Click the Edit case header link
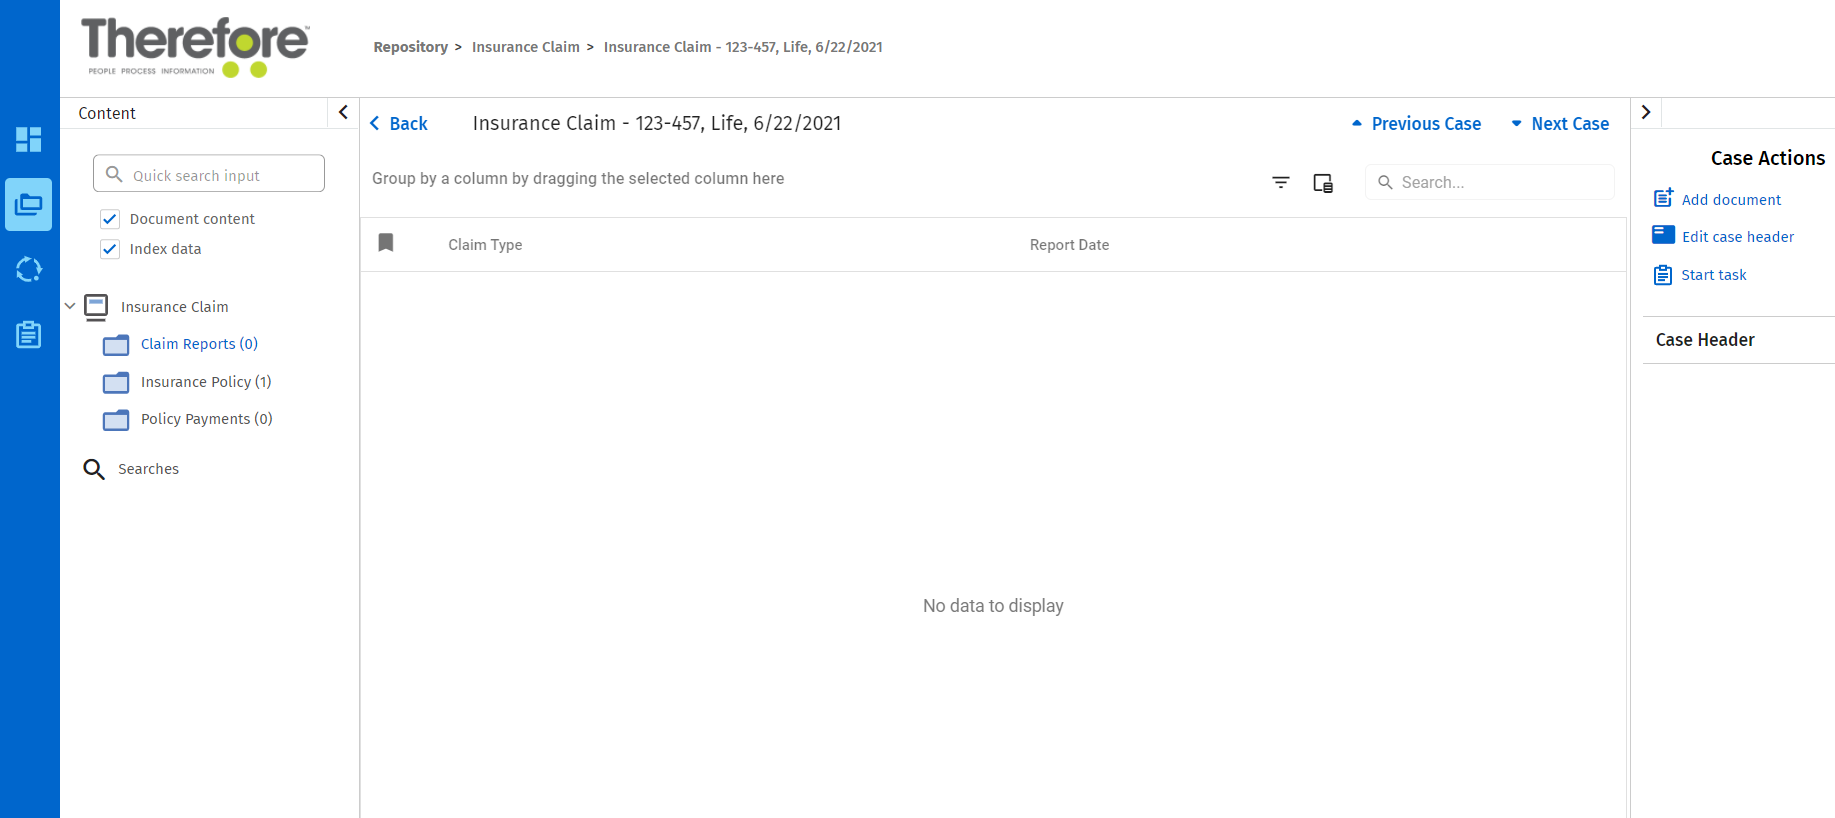Screen dimensions: 1835x818 1737,237
